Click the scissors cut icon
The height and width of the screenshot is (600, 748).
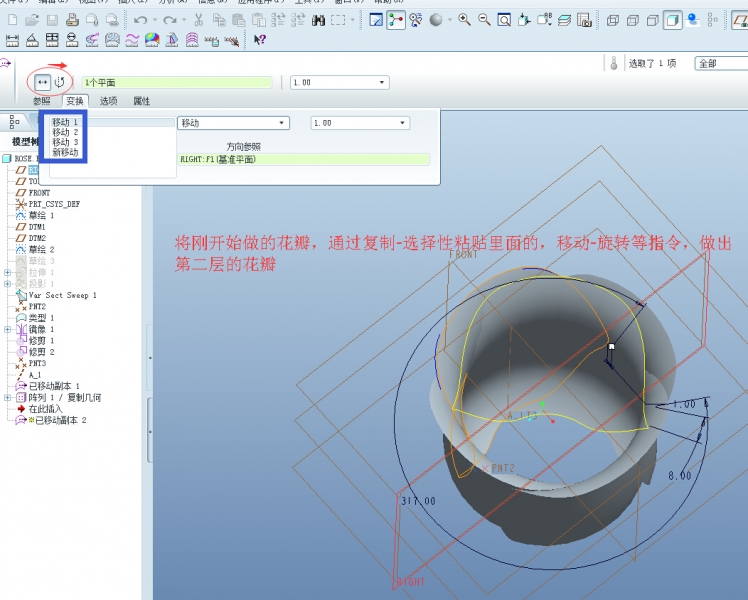(200, 20)
